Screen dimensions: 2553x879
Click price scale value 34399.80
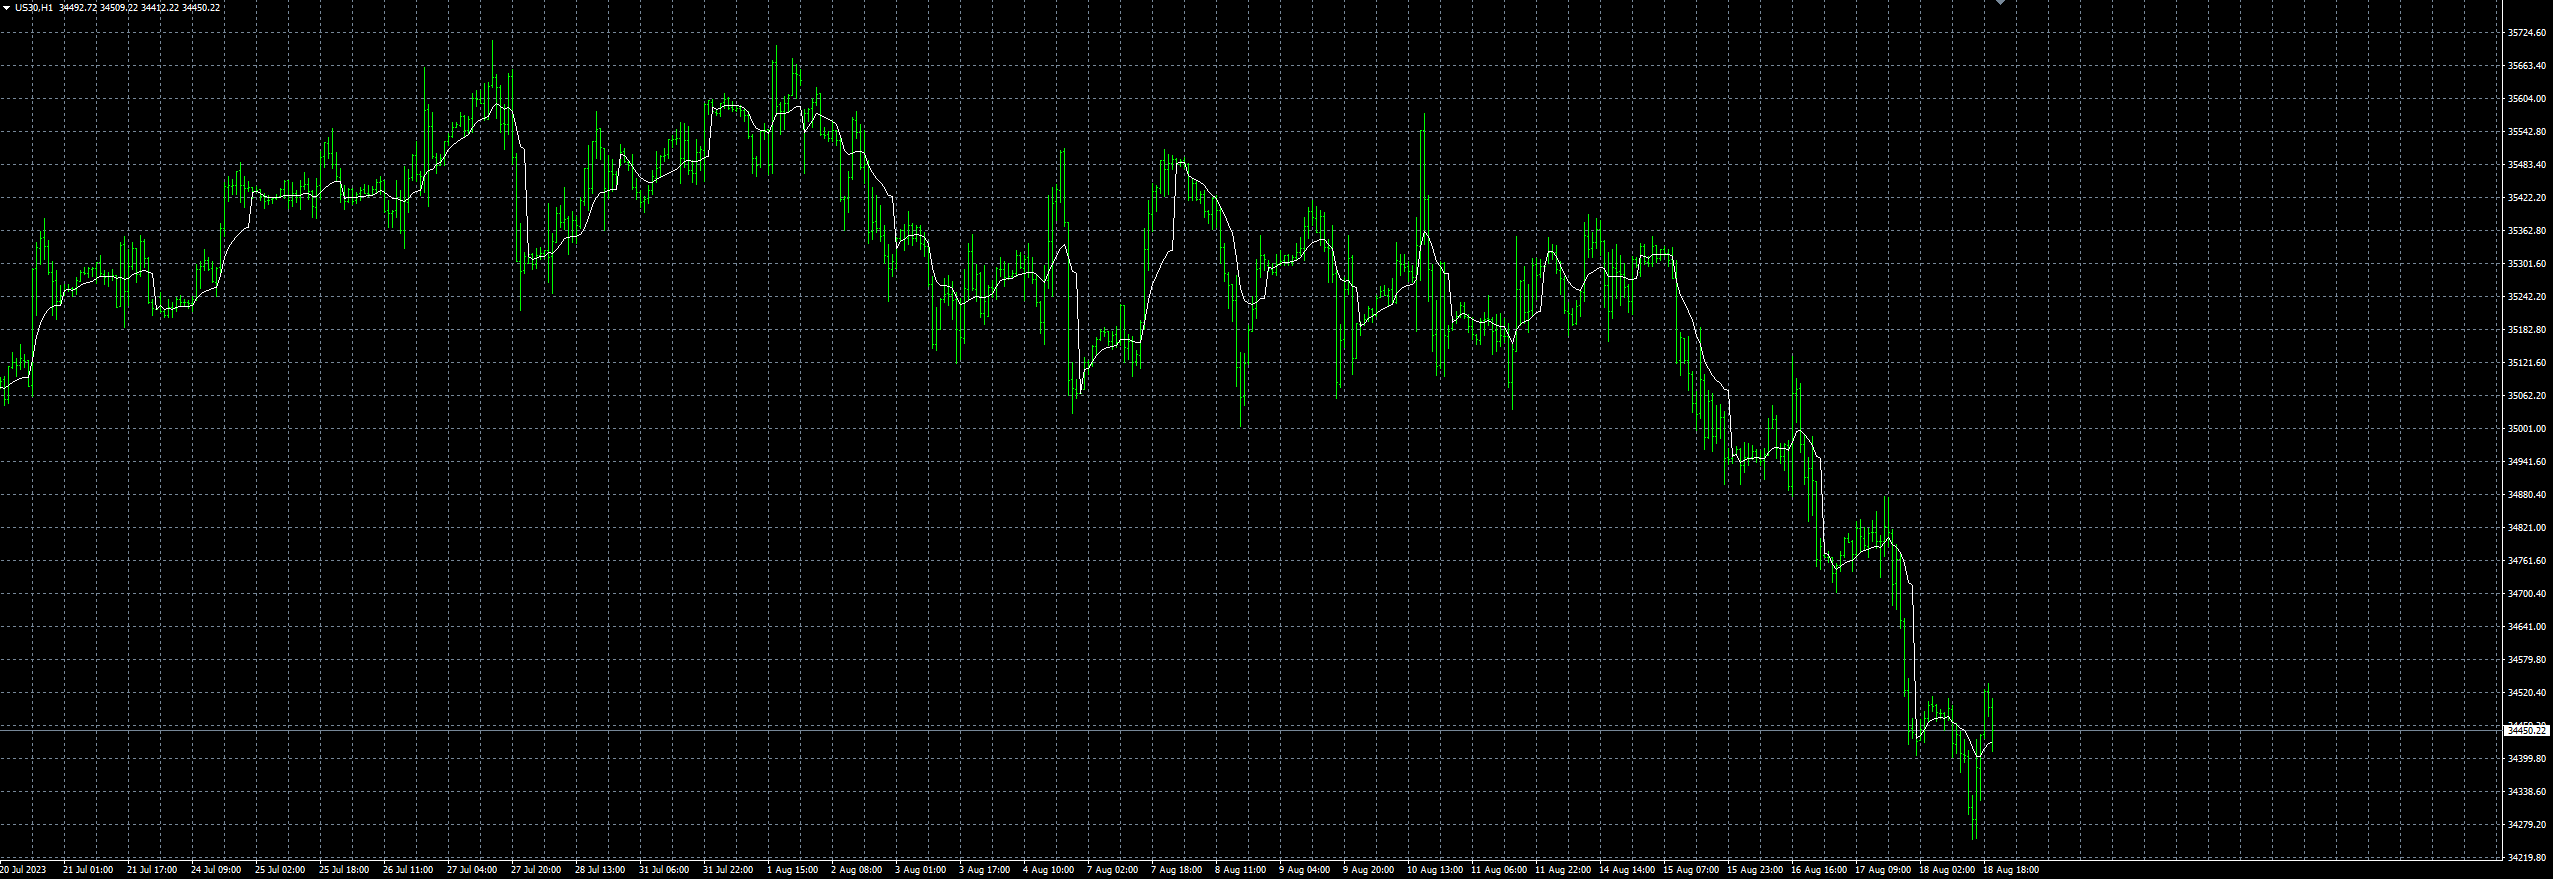coord(2526,759)
